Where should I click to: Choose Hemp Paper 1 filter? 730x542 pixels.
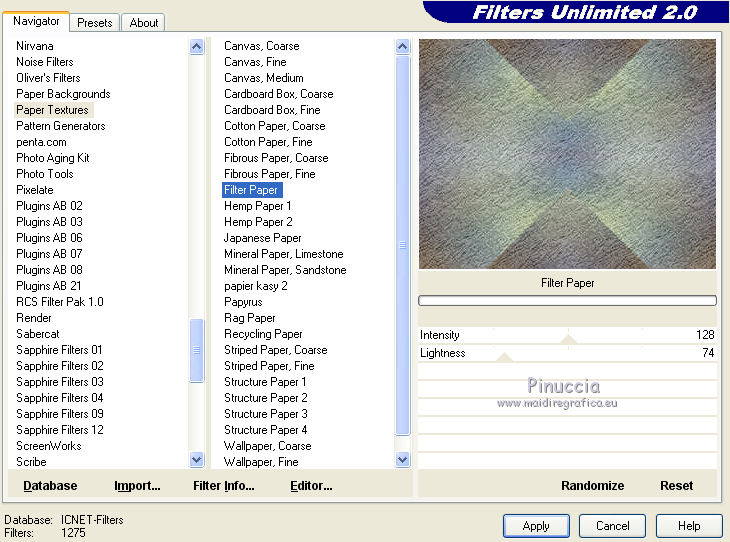[257, 206]
